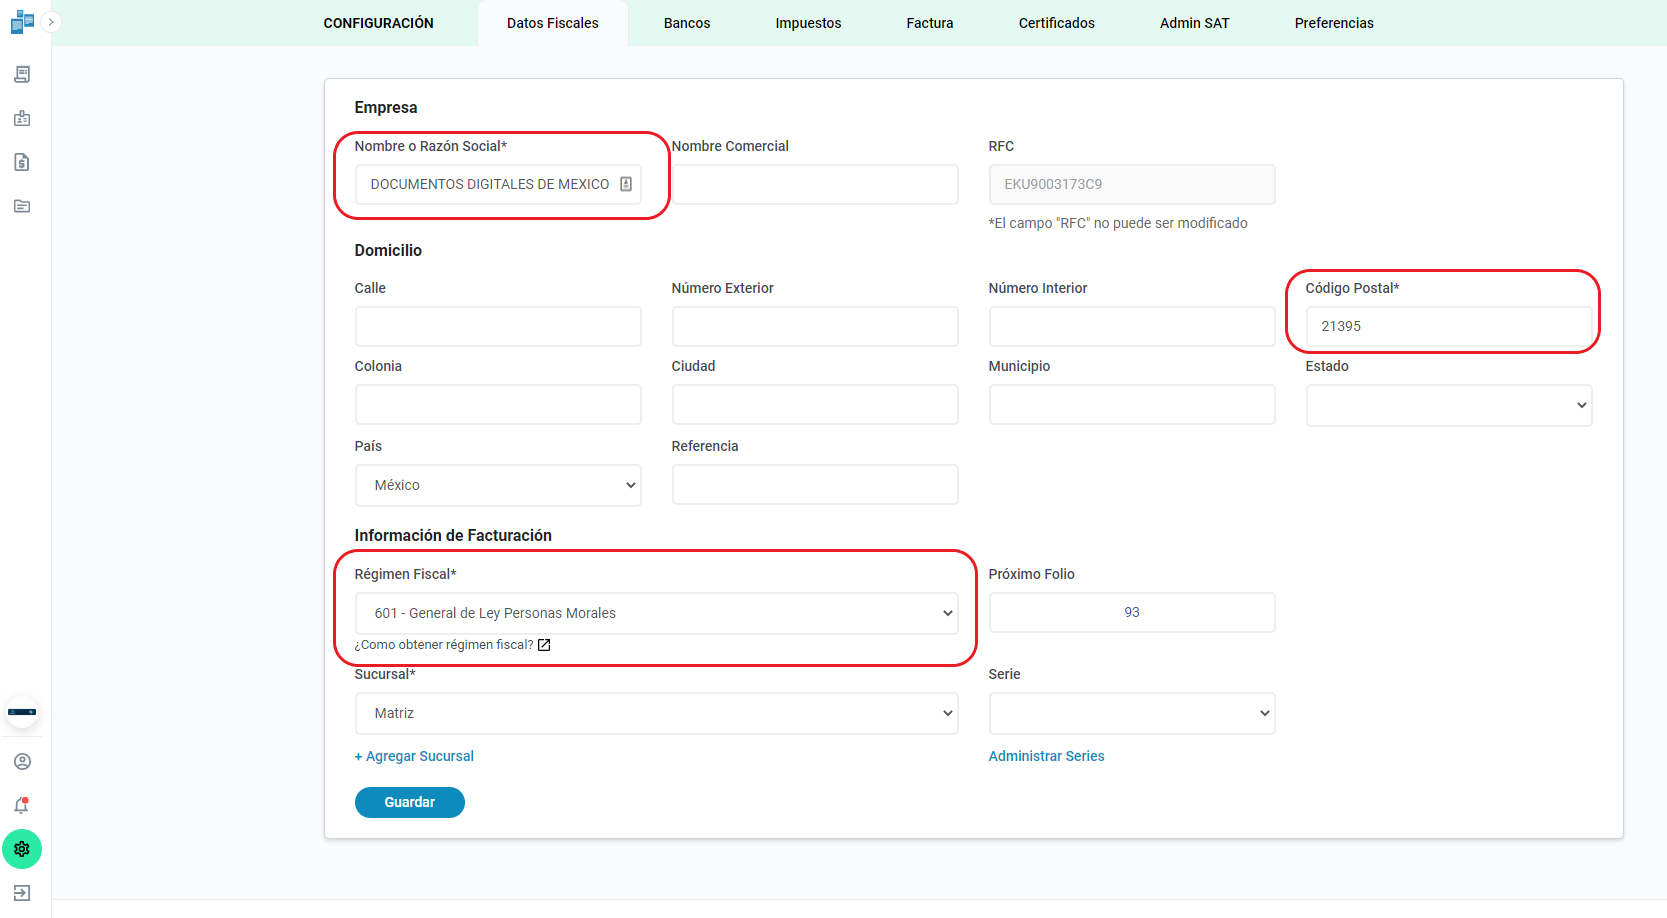This screenshot has height=918, width=1667.
Task: Click the Domicilio section heading
Action: coord(388,250)
